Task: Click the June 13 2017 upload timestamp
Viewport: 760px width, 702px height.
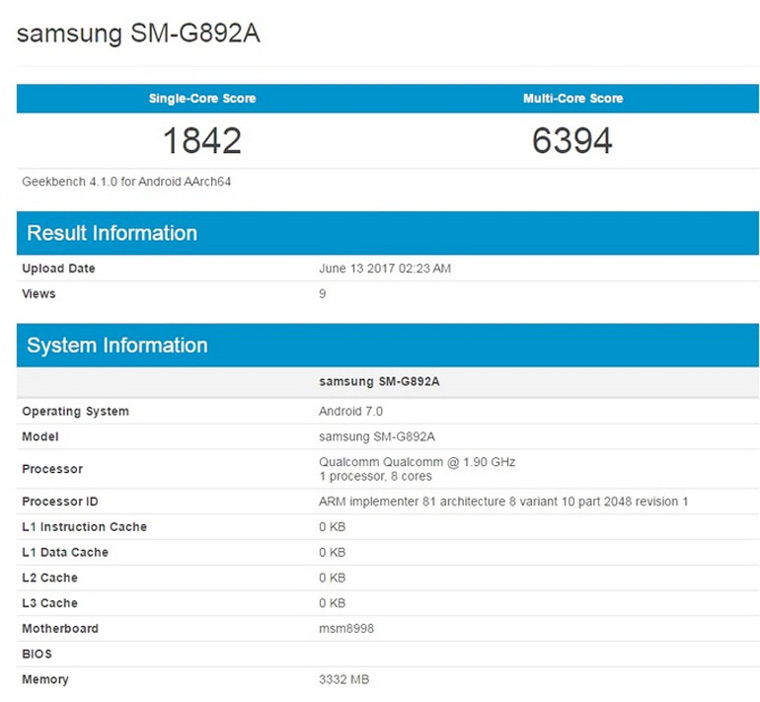Action: point(384,269)
